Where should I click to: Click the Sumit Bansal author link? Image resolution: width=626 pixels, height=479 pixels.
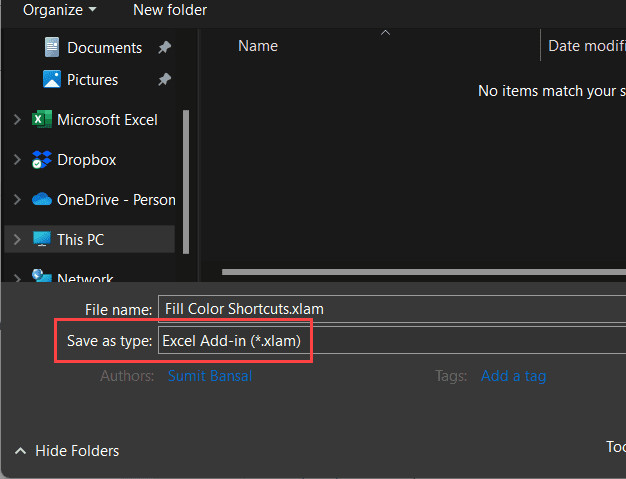point(210,376)
